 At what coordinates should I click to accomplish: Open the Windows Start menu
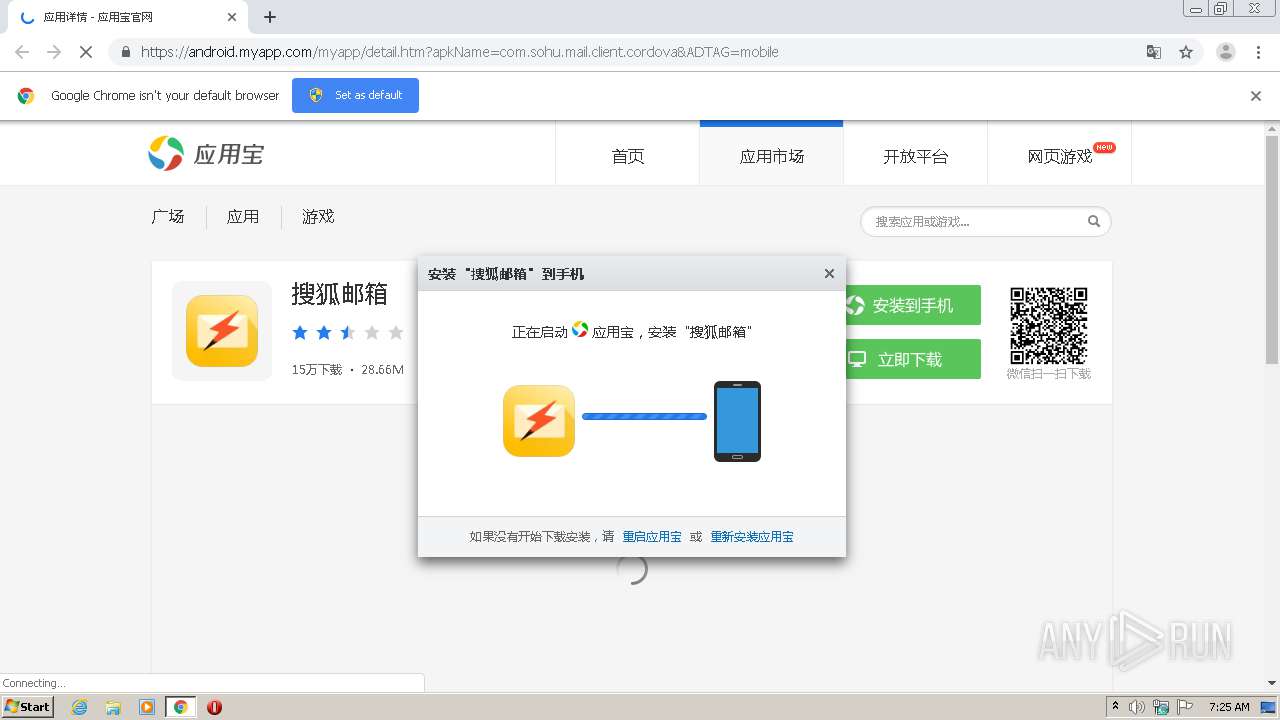click(x=28, y=706)
